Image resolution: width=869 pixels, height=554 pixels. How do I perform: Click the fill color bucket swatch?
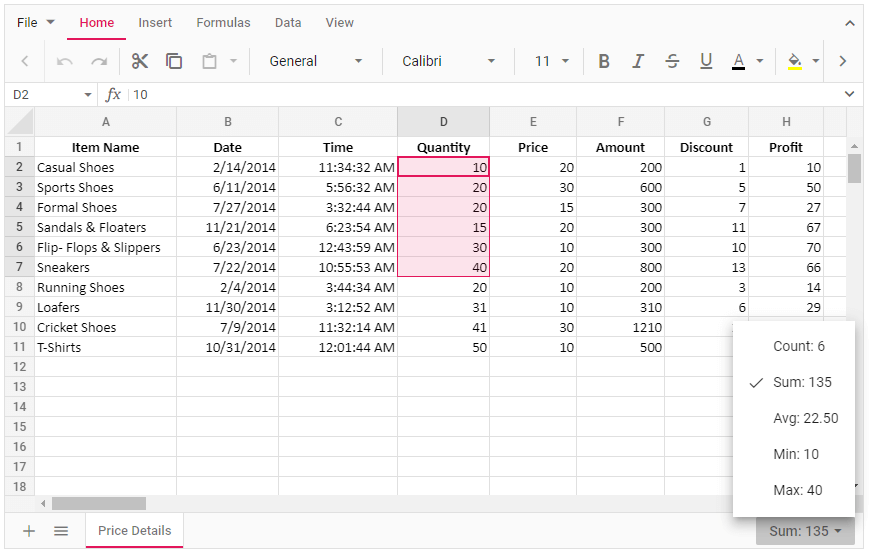pyautogui.click(x=795, y=61)
